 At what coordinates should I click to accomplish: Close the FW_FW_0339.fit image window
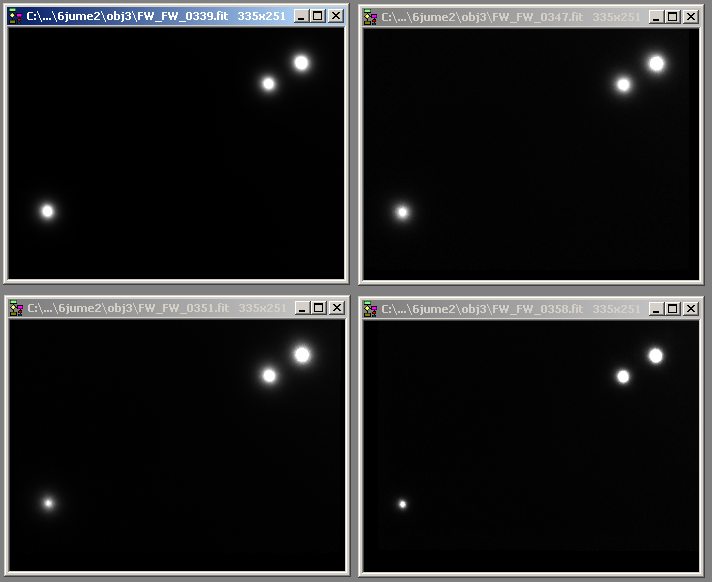336,17
